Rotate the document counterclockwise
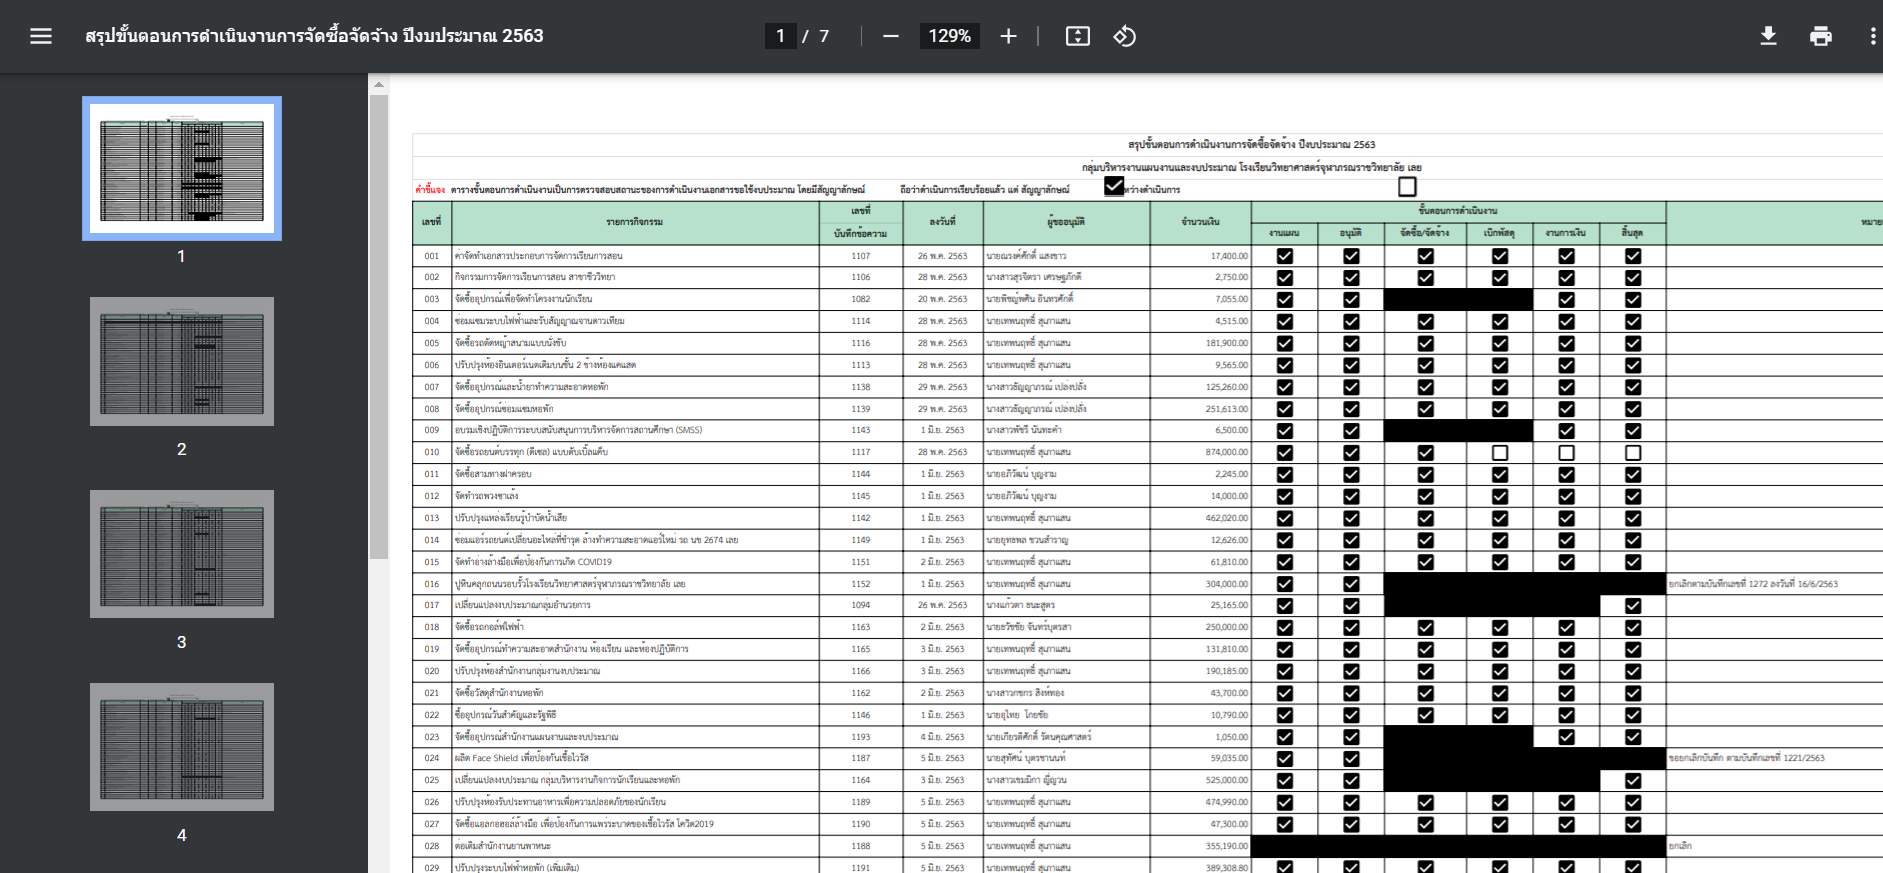 (x=1125, y=36)
